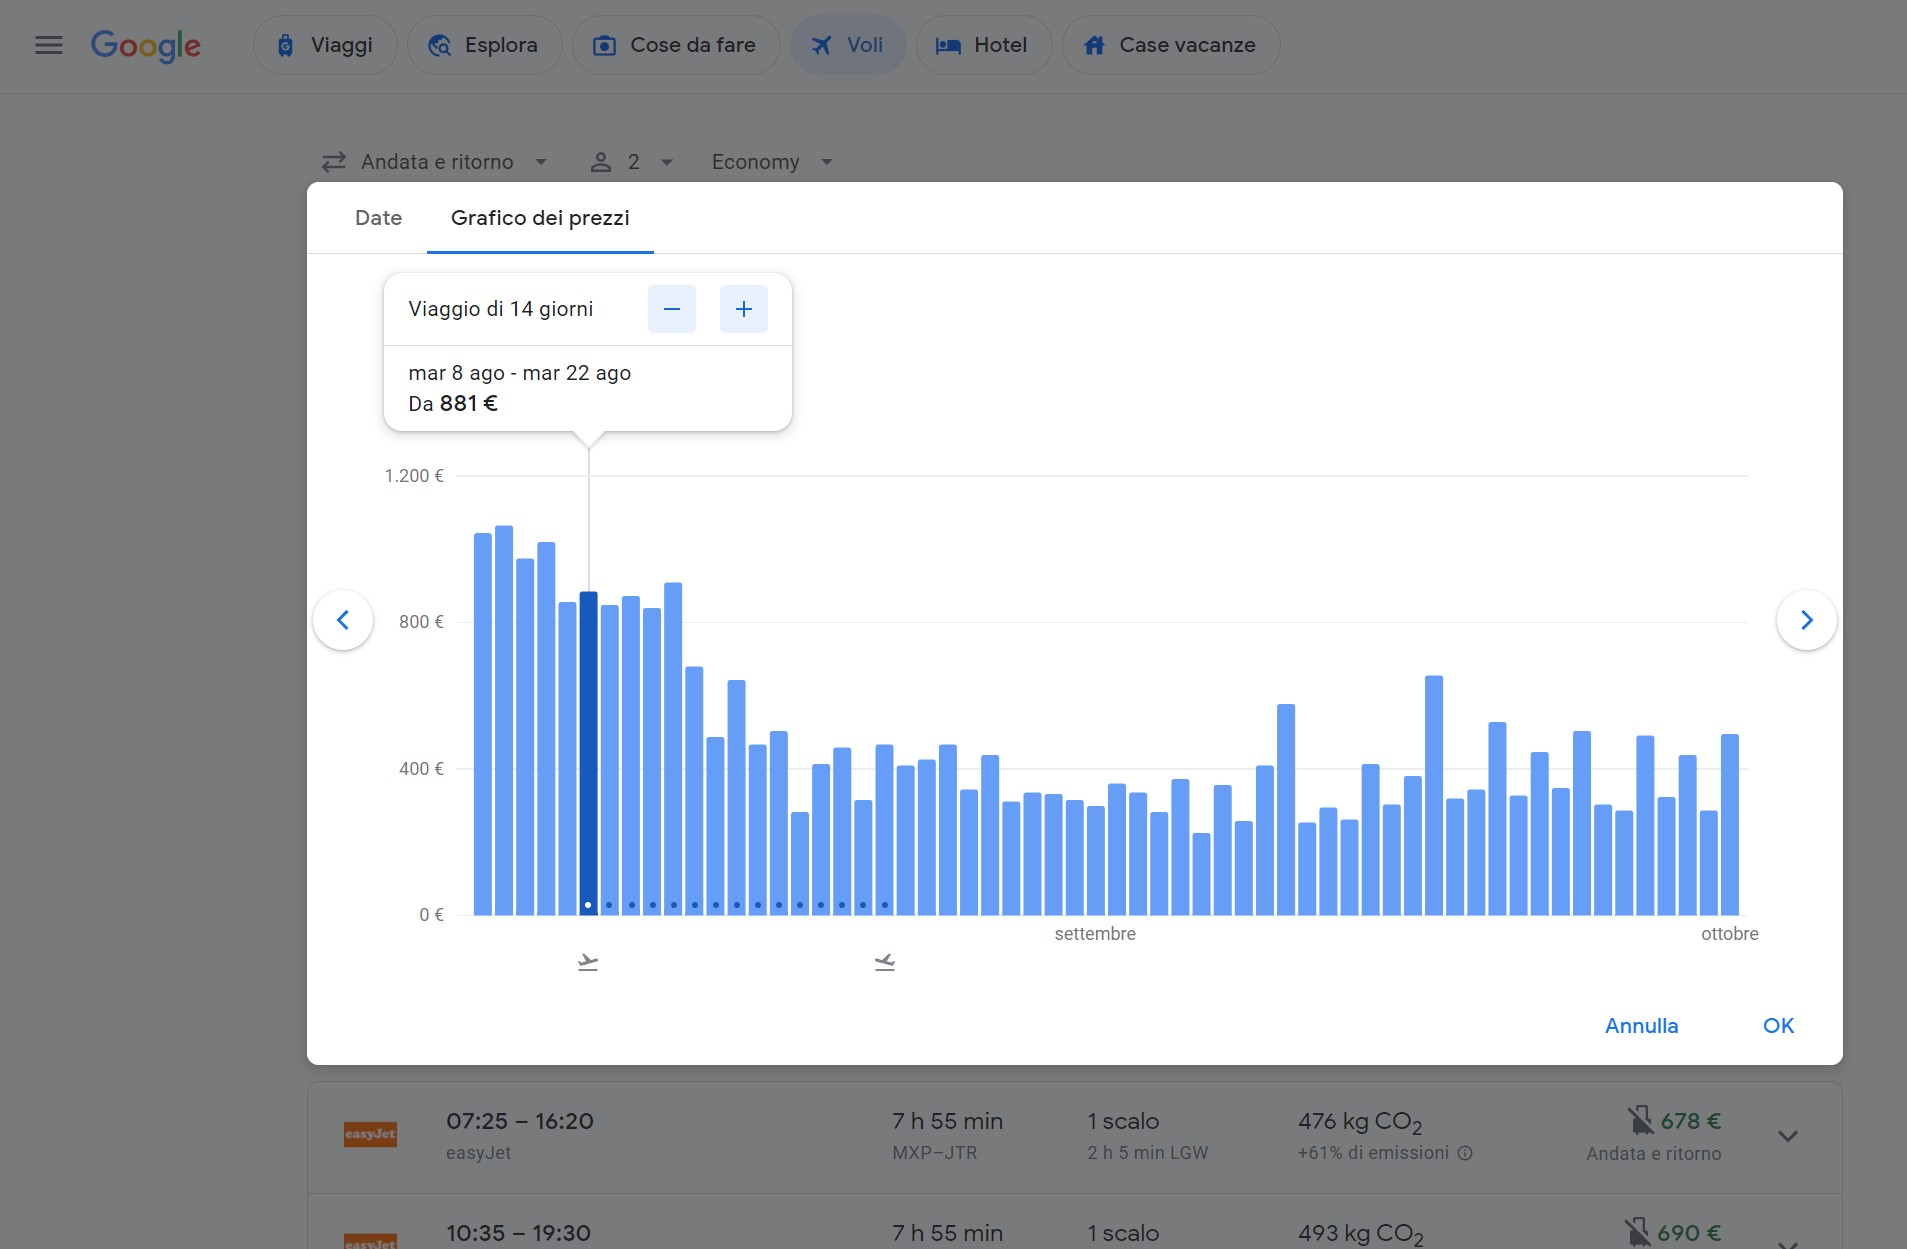Select the highlighted dark price bar

[x=588, y=750]
